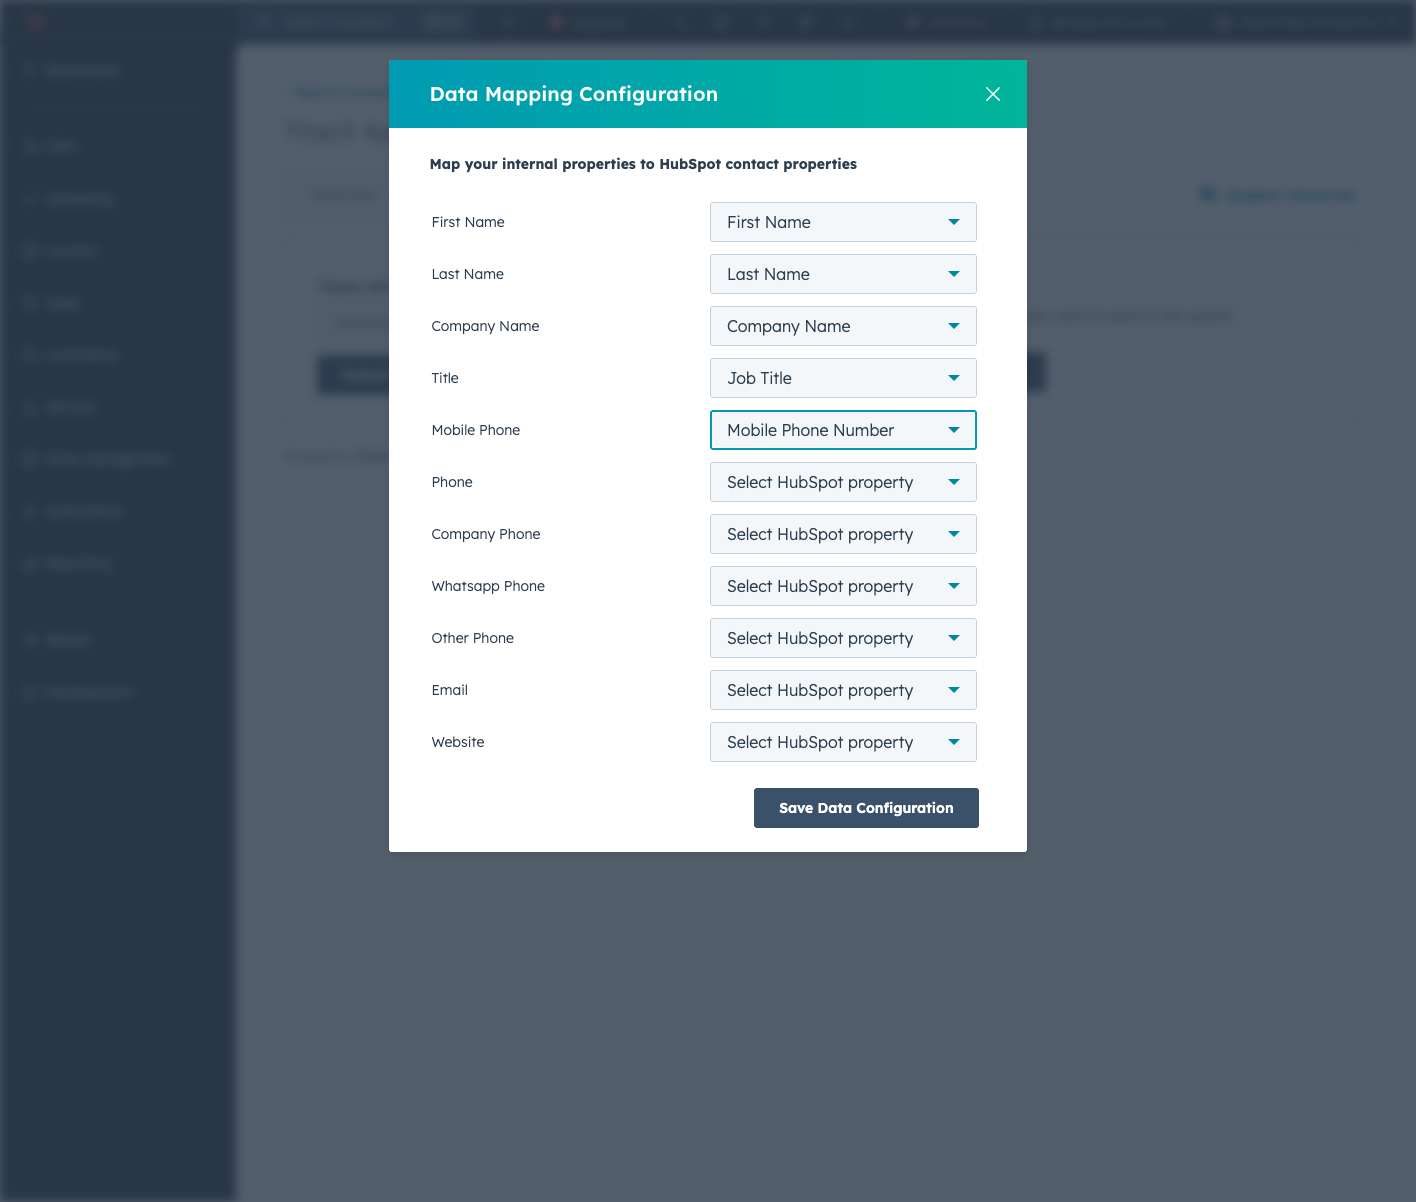The image size is (1416, 1202).
Task: Select HubSpot property for Website
Action: 843,742
